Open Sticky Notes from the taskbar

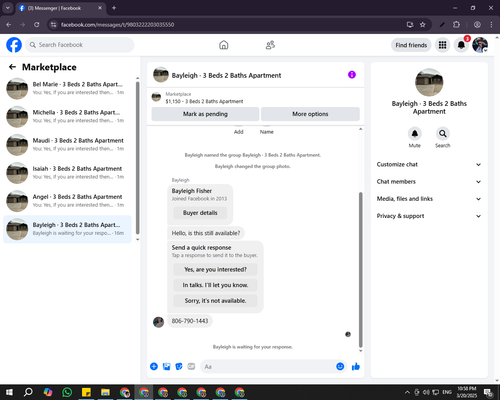pyautogui.click(x=86, y=392)
